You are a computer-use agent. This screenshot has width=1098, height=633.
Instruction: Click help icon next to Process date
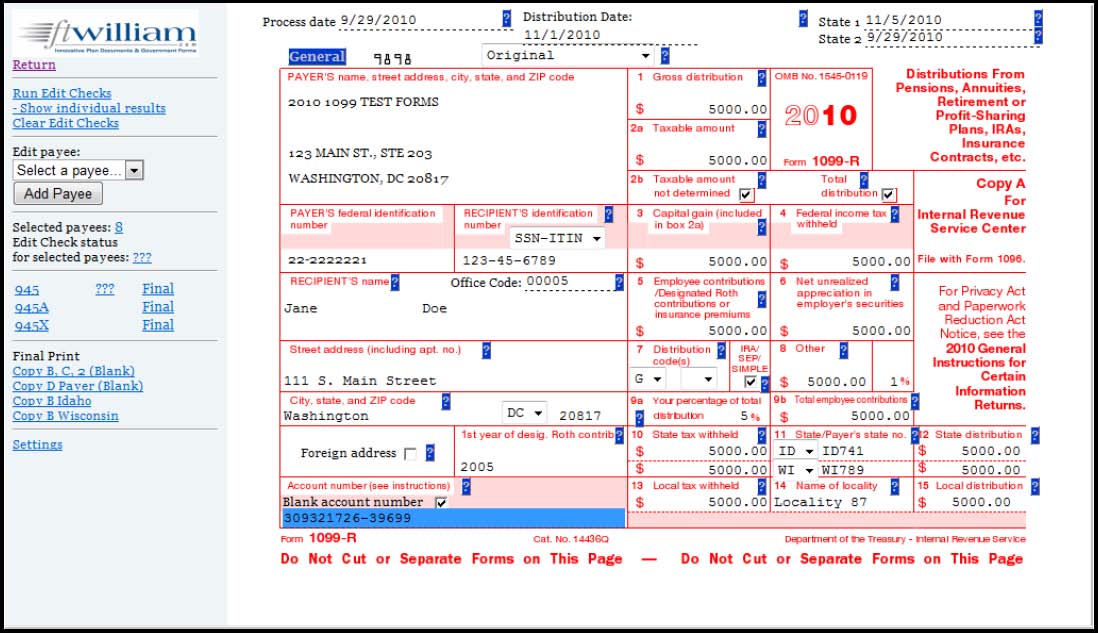tap(506, 18)
